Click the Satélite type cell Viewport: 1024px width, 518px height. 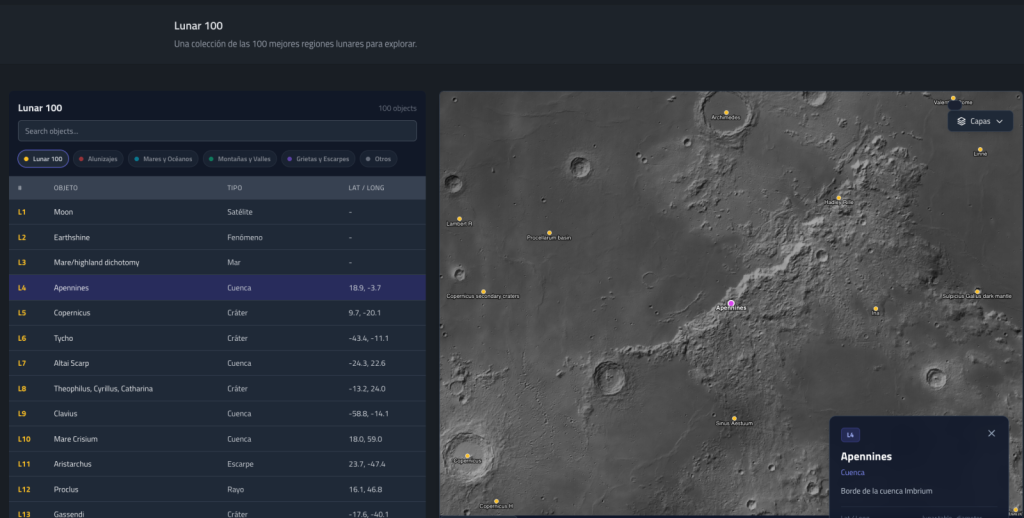(x=240, y=212)
